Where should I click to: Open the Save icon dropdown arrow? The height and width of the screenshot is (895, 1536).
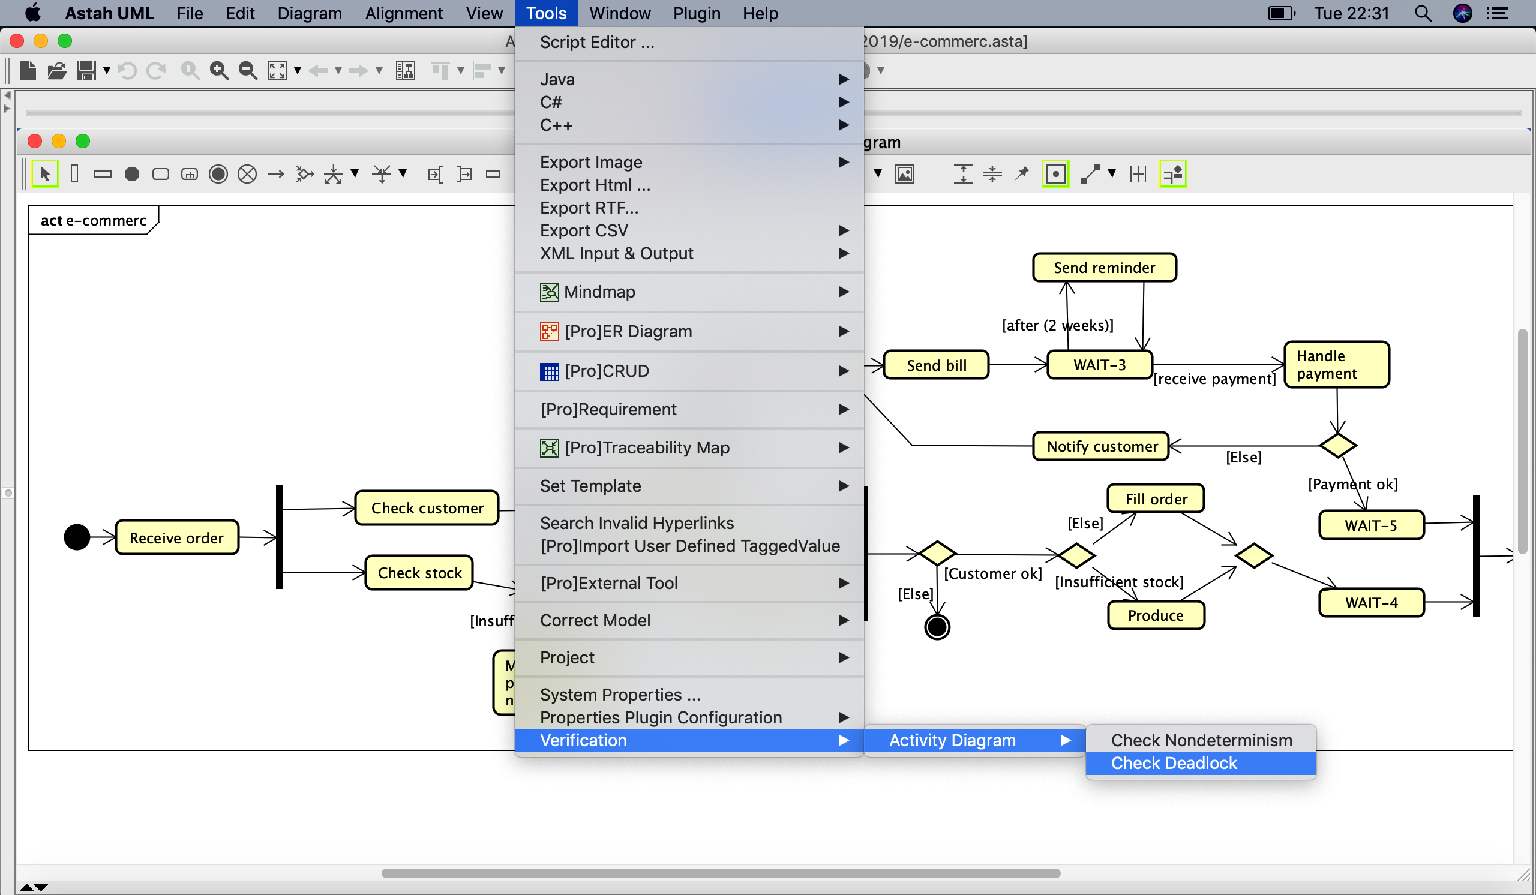pos(106,70)
